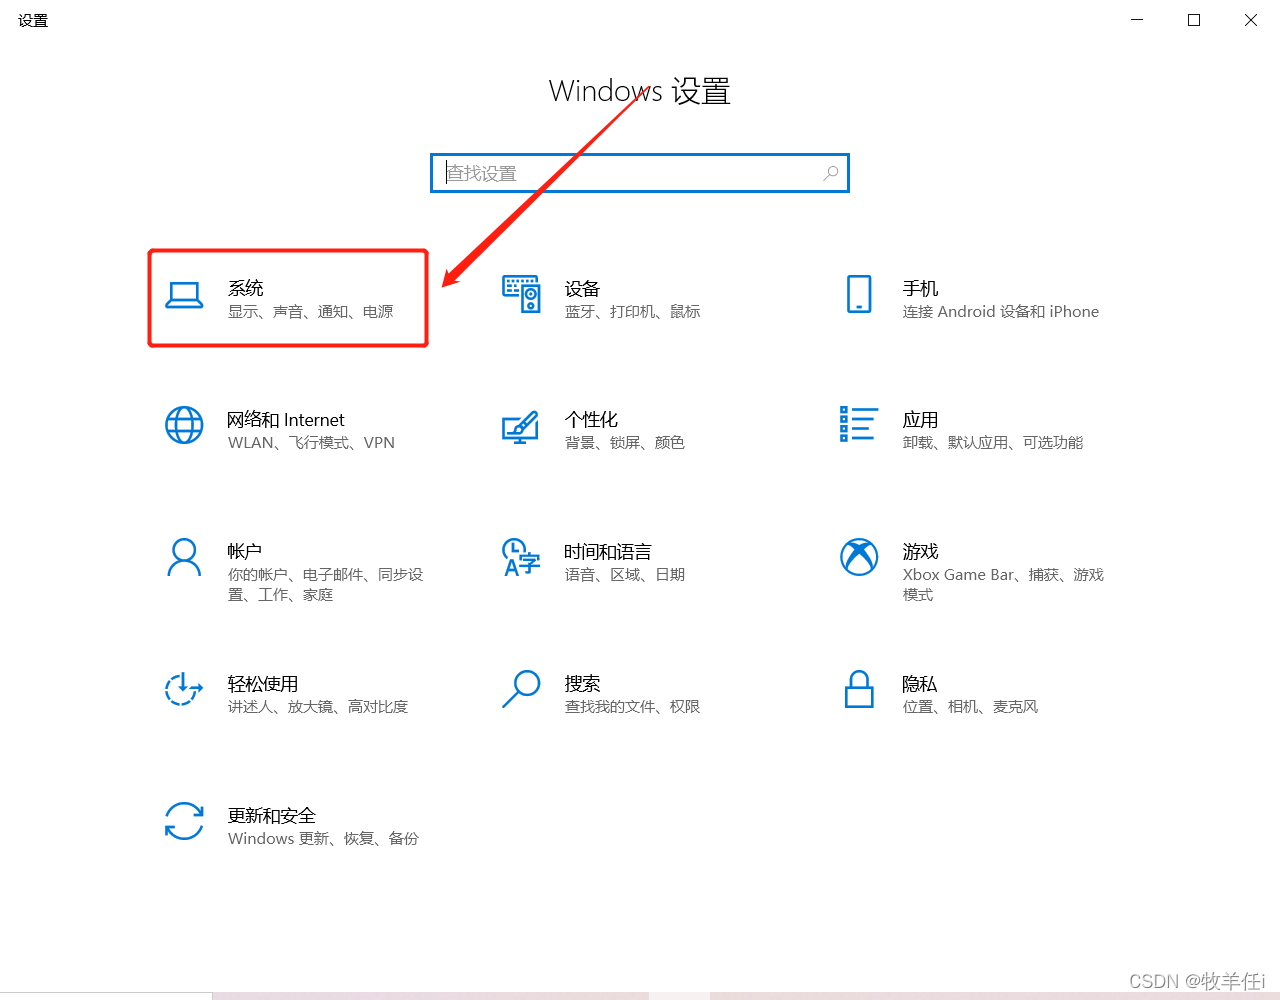Click the text 卸载、默认应用、可选功能
Viewport: 1280px width, 1000px height.
pos(993,443)
